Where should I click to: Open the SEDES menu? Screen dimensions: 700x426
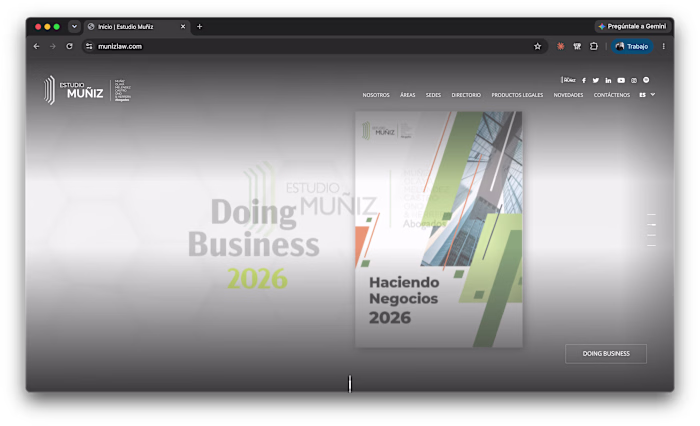[x=433, y=95]
